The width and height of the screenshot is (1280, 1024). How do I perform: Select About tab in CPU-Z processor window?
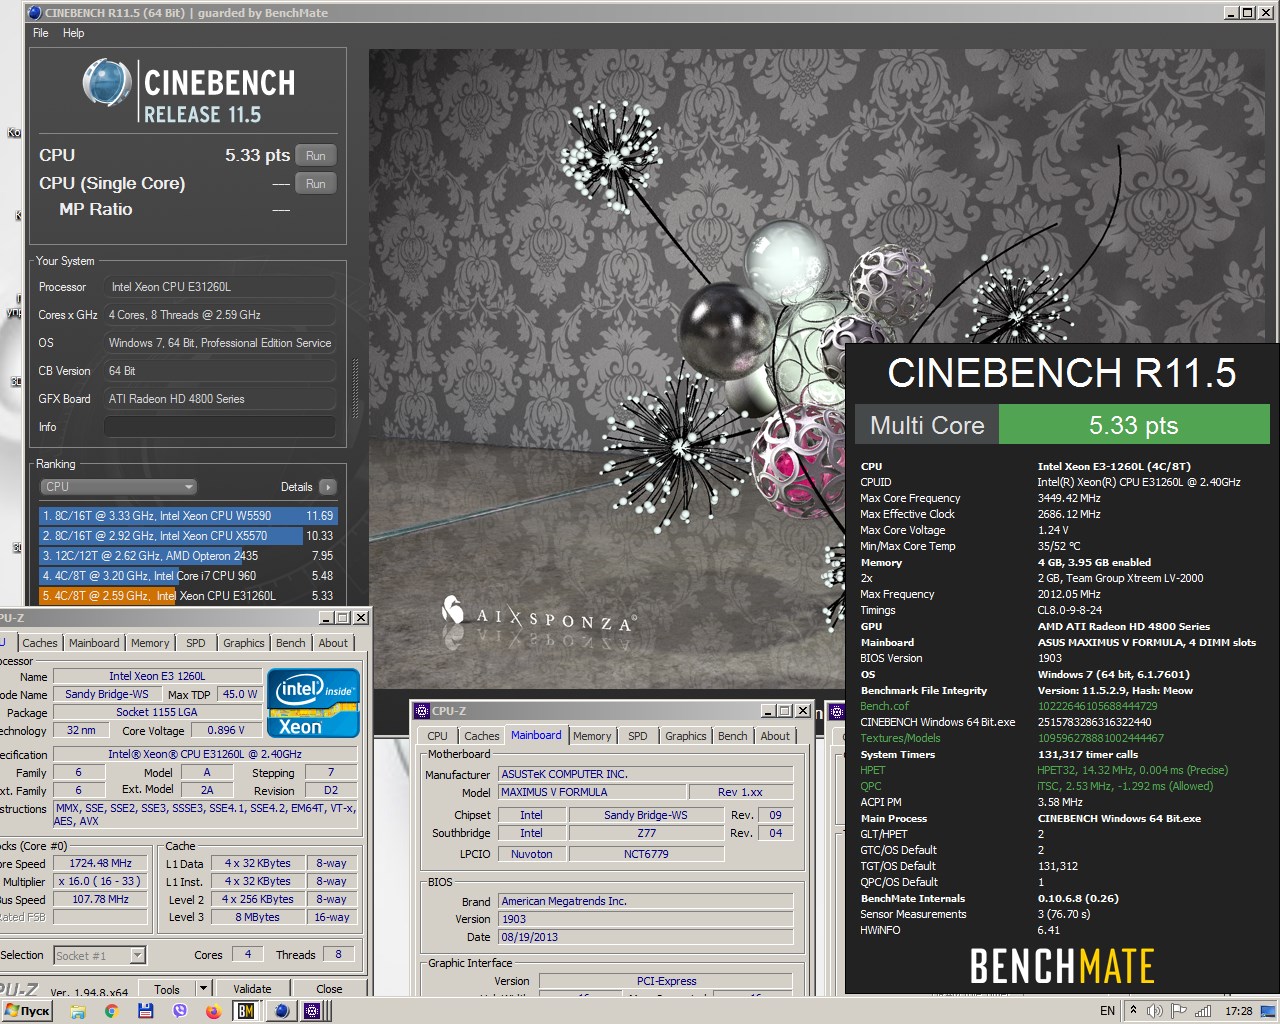tap(333, 643)
